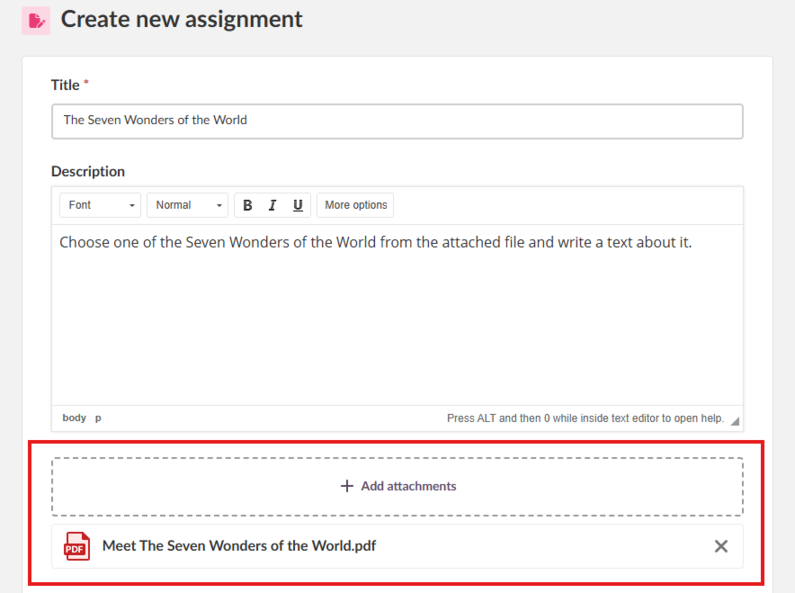Click the Create new assignment heading
Screen dimensions: 795x593
tap(182, 19)
